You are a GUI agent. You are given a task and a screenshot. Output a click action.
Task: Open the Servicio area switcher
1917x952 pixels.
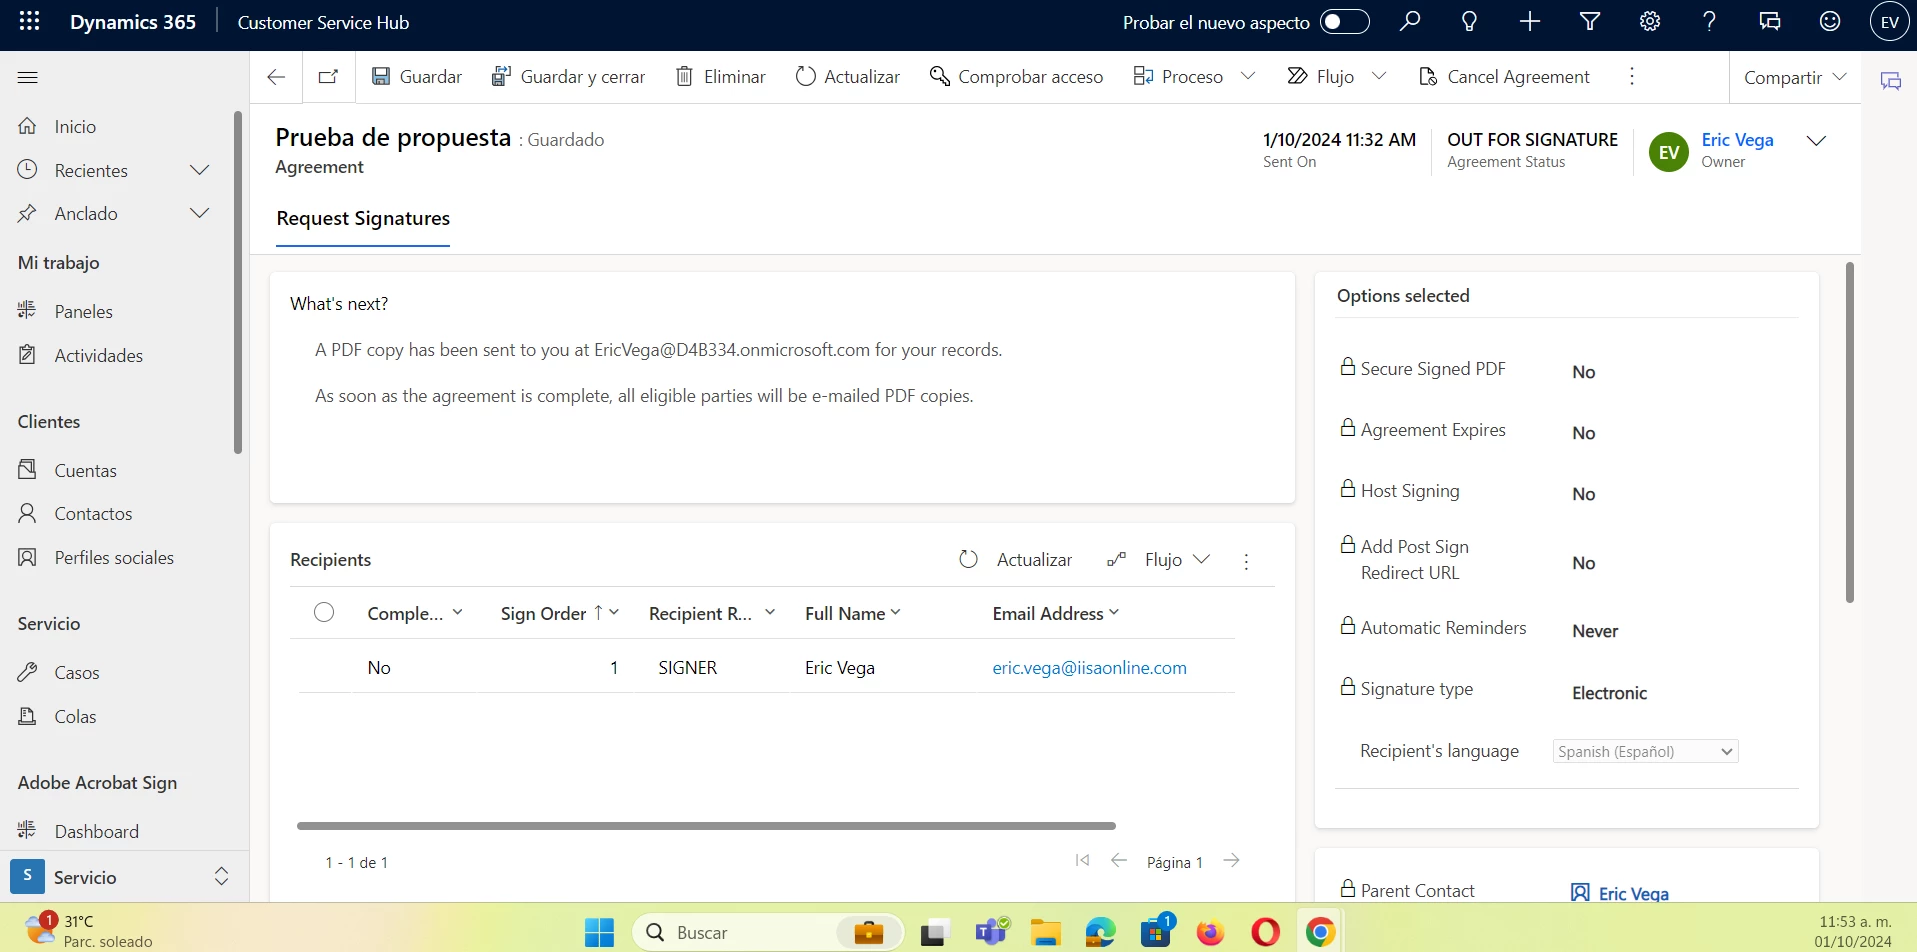(122, 877)
